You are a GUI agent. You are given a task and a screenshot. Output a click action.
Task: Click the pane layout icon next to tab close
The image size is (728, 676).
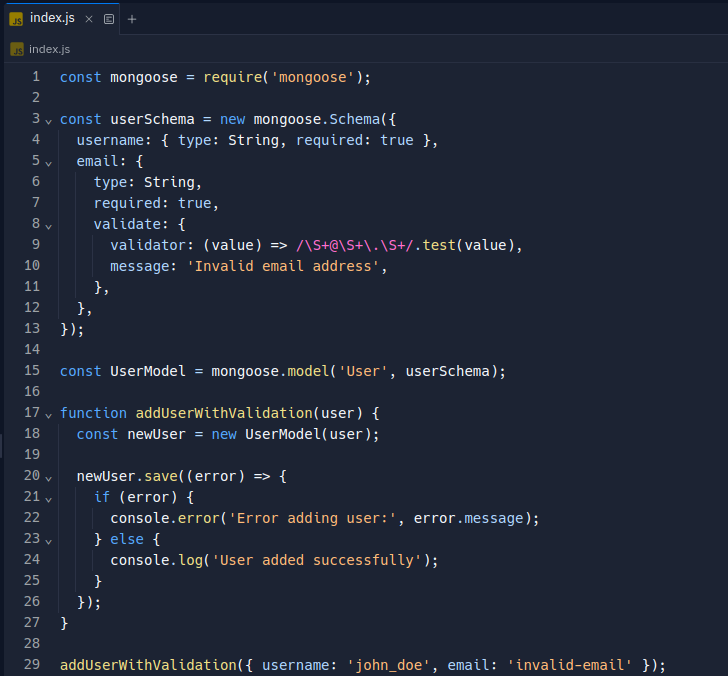pyautogui.click(x=109, y=19)
